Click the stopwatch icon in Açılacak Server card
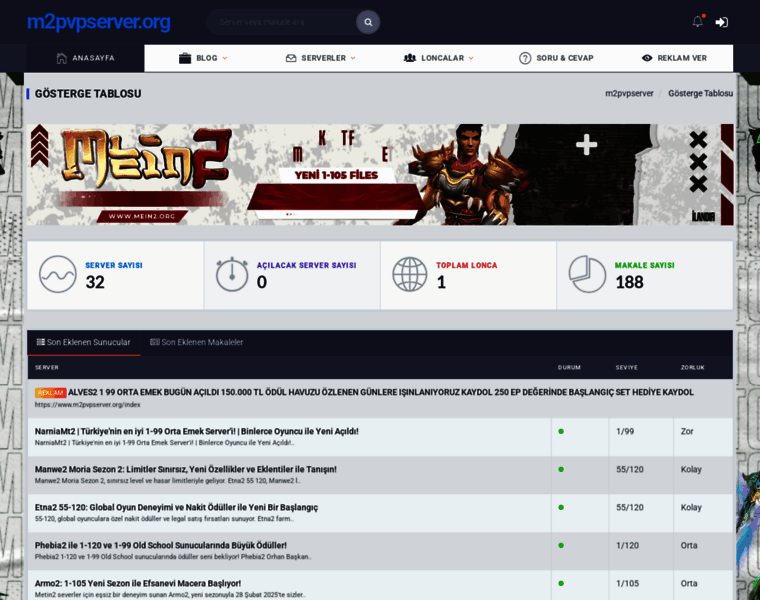 [232, 274]
